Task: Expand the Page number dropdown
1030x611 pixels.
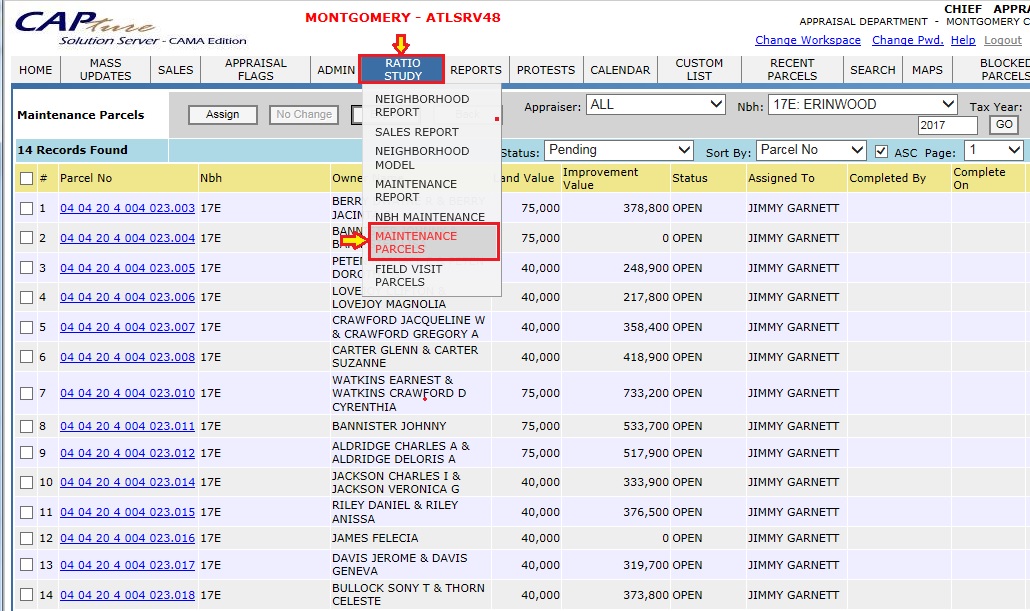Action: pyautogui.click(x=993, y=151)
